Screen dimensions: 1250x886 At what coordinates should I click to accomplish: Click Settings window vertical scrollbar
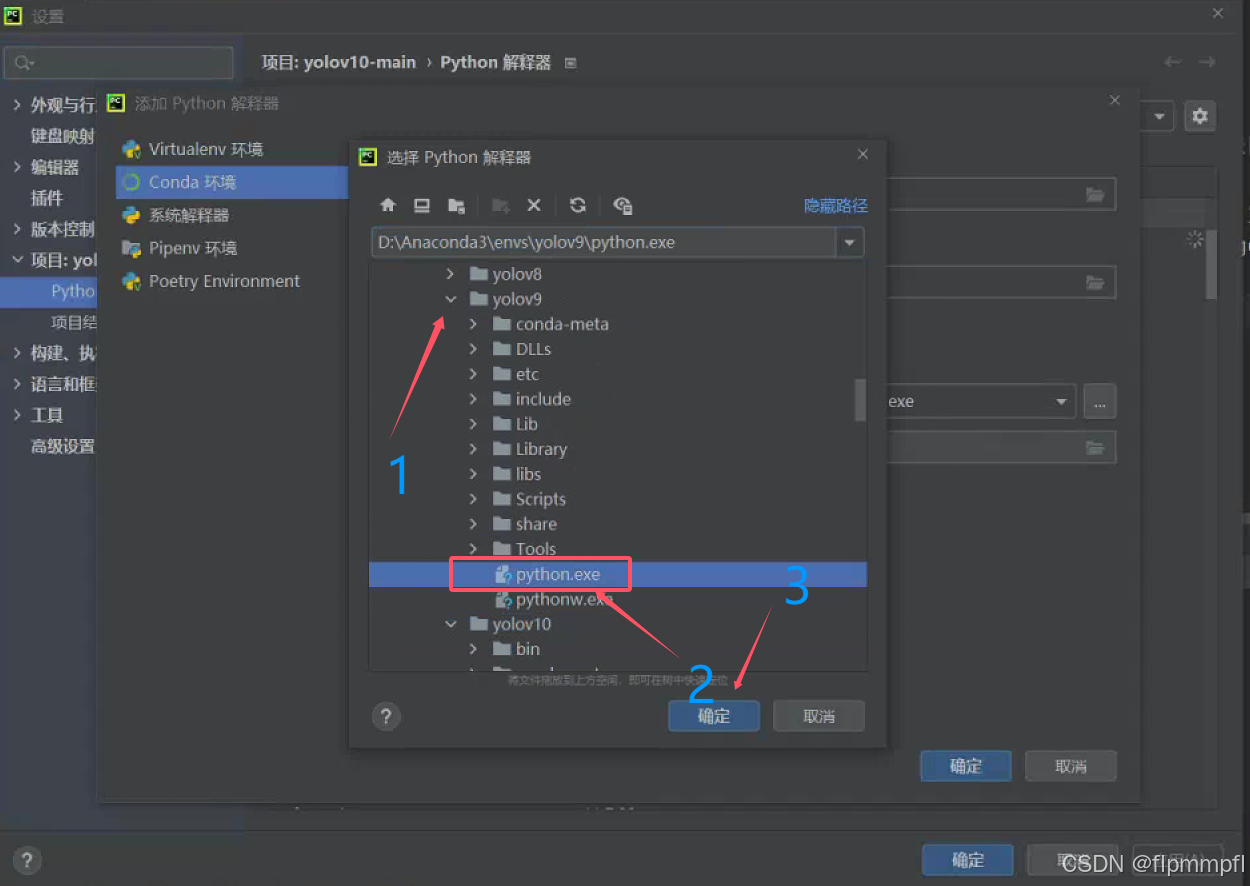click(1211, 264)
